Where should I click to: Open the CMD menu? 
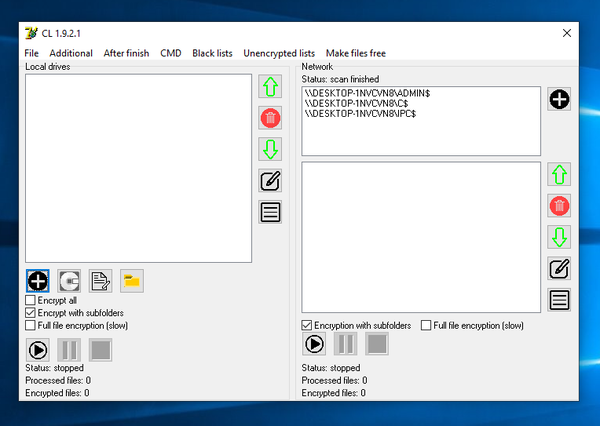tap(171, 53)
